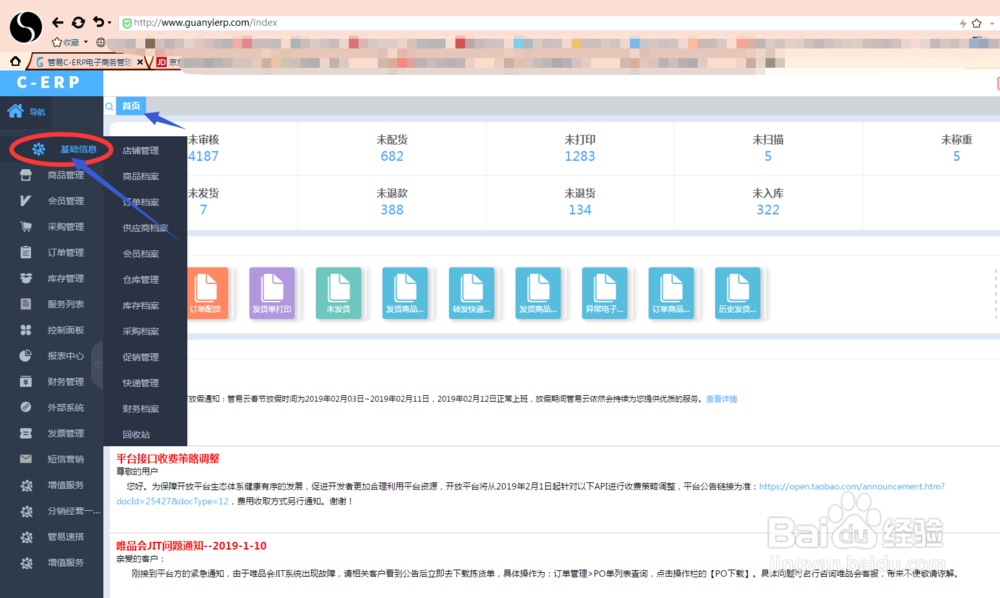Click the green 未发货 shortcut tile
The width and height of the screenshot is (1000, 598).
[339, 293]
